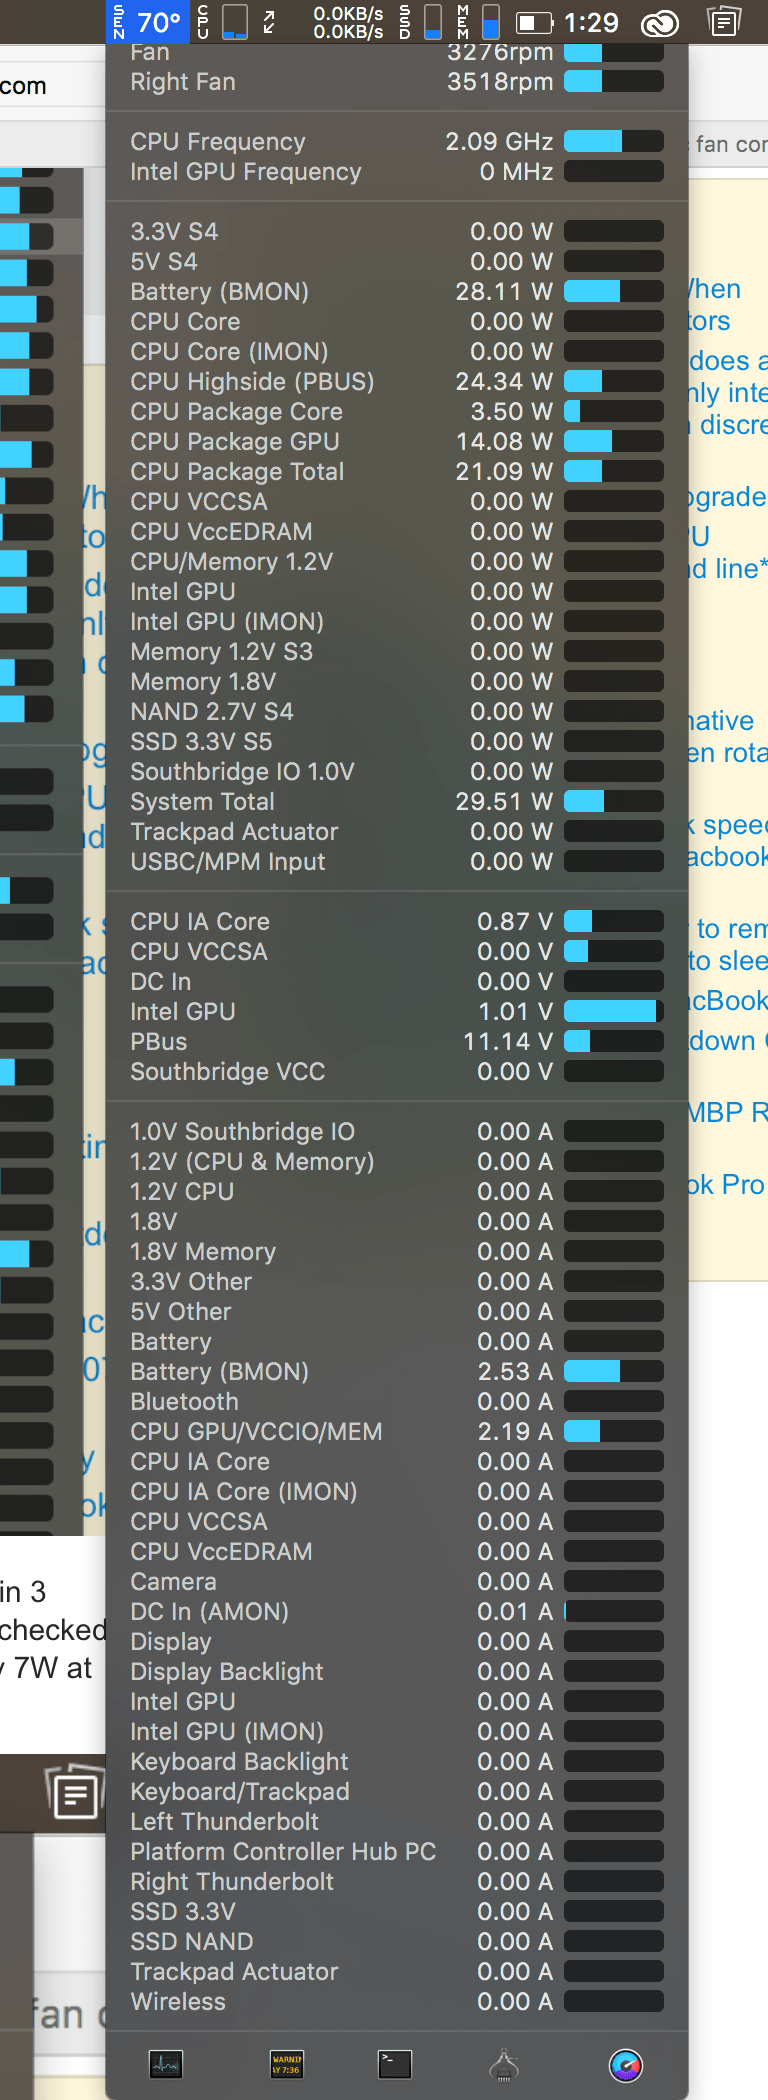768x2100 pixels.
Task: Click the clipboard icon at menu bar right
Action: coord(724,22)
